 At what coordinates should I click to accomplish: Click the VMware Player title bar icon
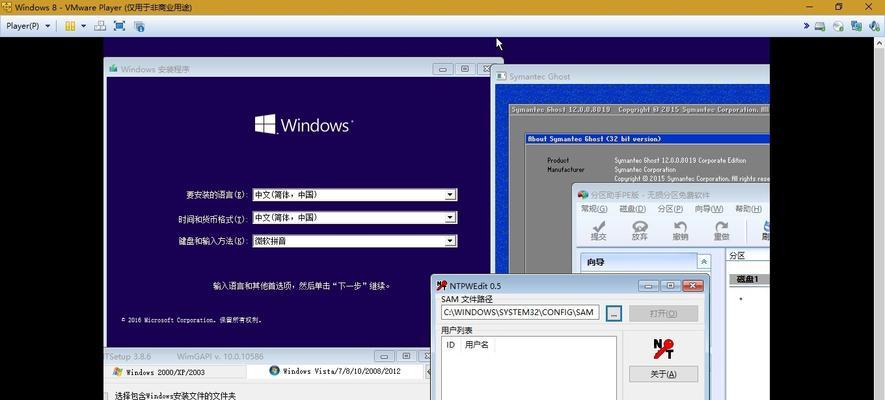[7, 7]
